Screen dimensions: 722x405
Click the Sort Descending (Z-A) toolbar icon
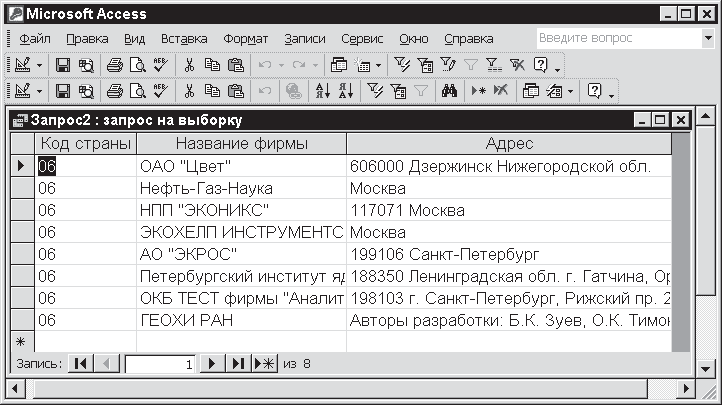click(x=345, y=91)
